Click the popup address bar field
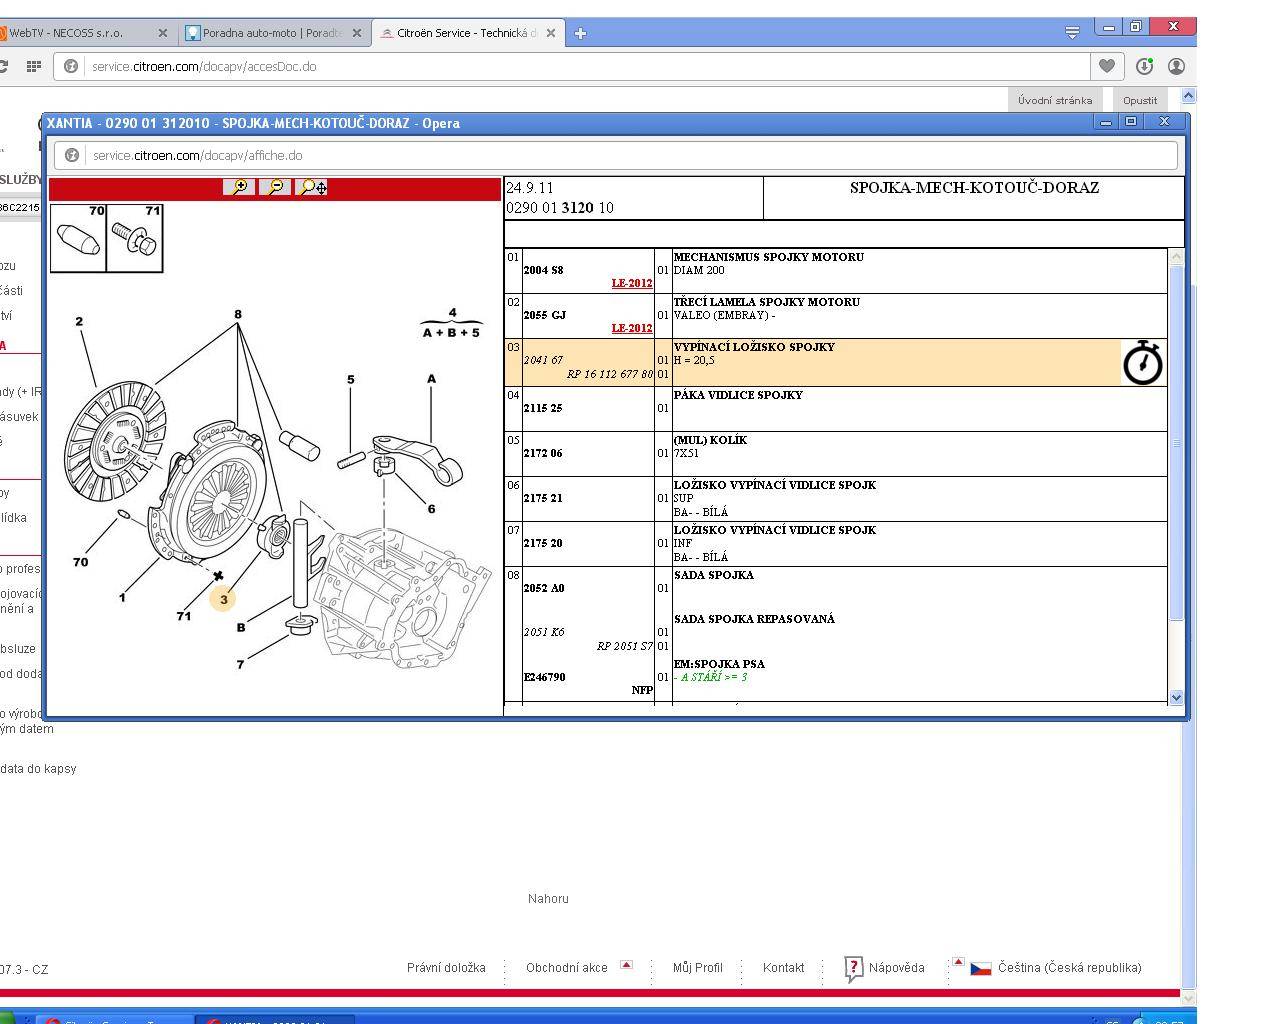 [616, 155]
